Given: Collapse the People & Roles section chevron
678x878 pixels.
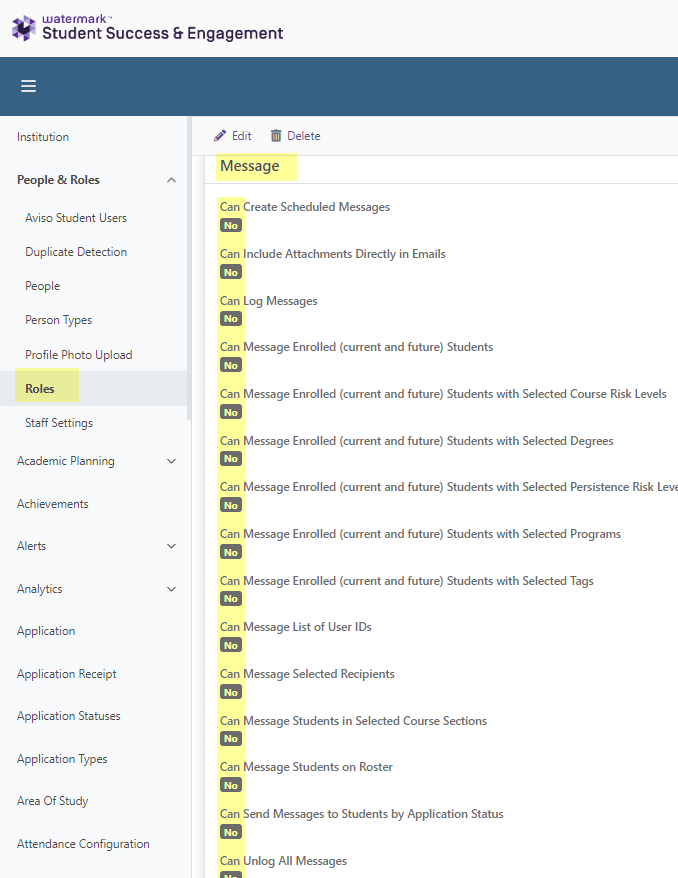Looking at the screenshot, I should (x=171, y=180).
